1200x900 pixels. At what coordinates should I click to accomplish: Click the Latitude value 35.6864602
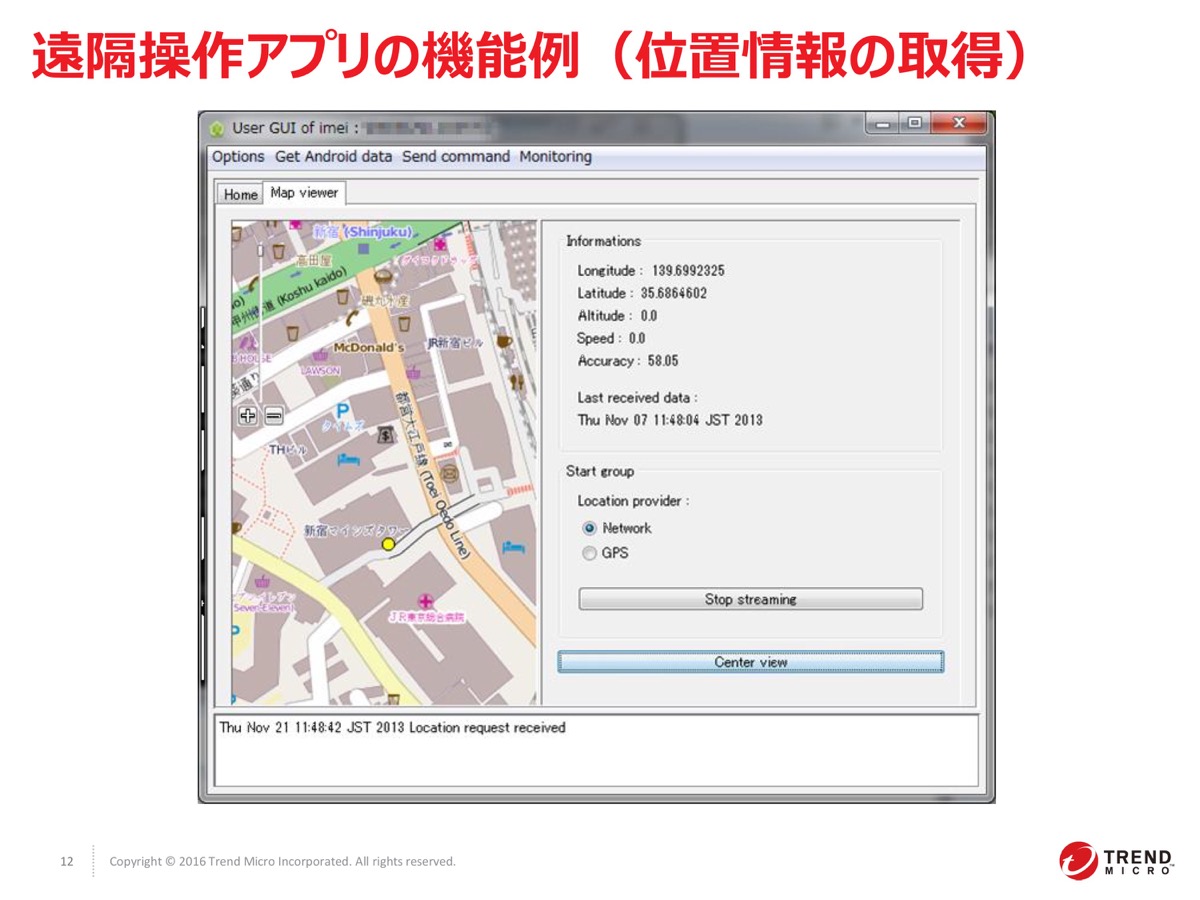[x=674, y=293]
